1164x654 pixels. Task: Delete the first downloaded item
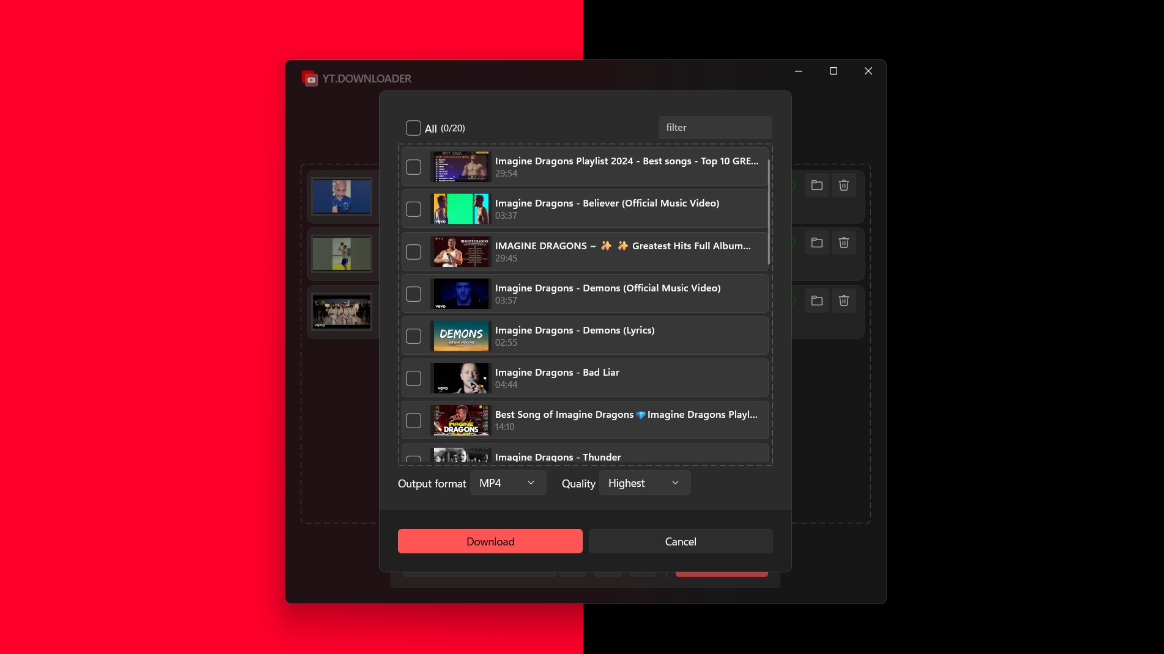844,186
